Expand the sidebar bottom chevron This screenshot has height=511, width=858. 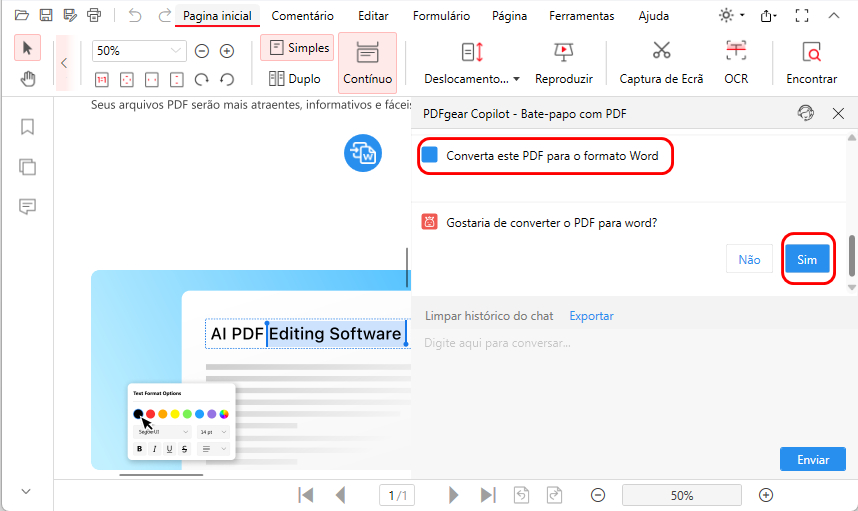click(x=26, y=491)
